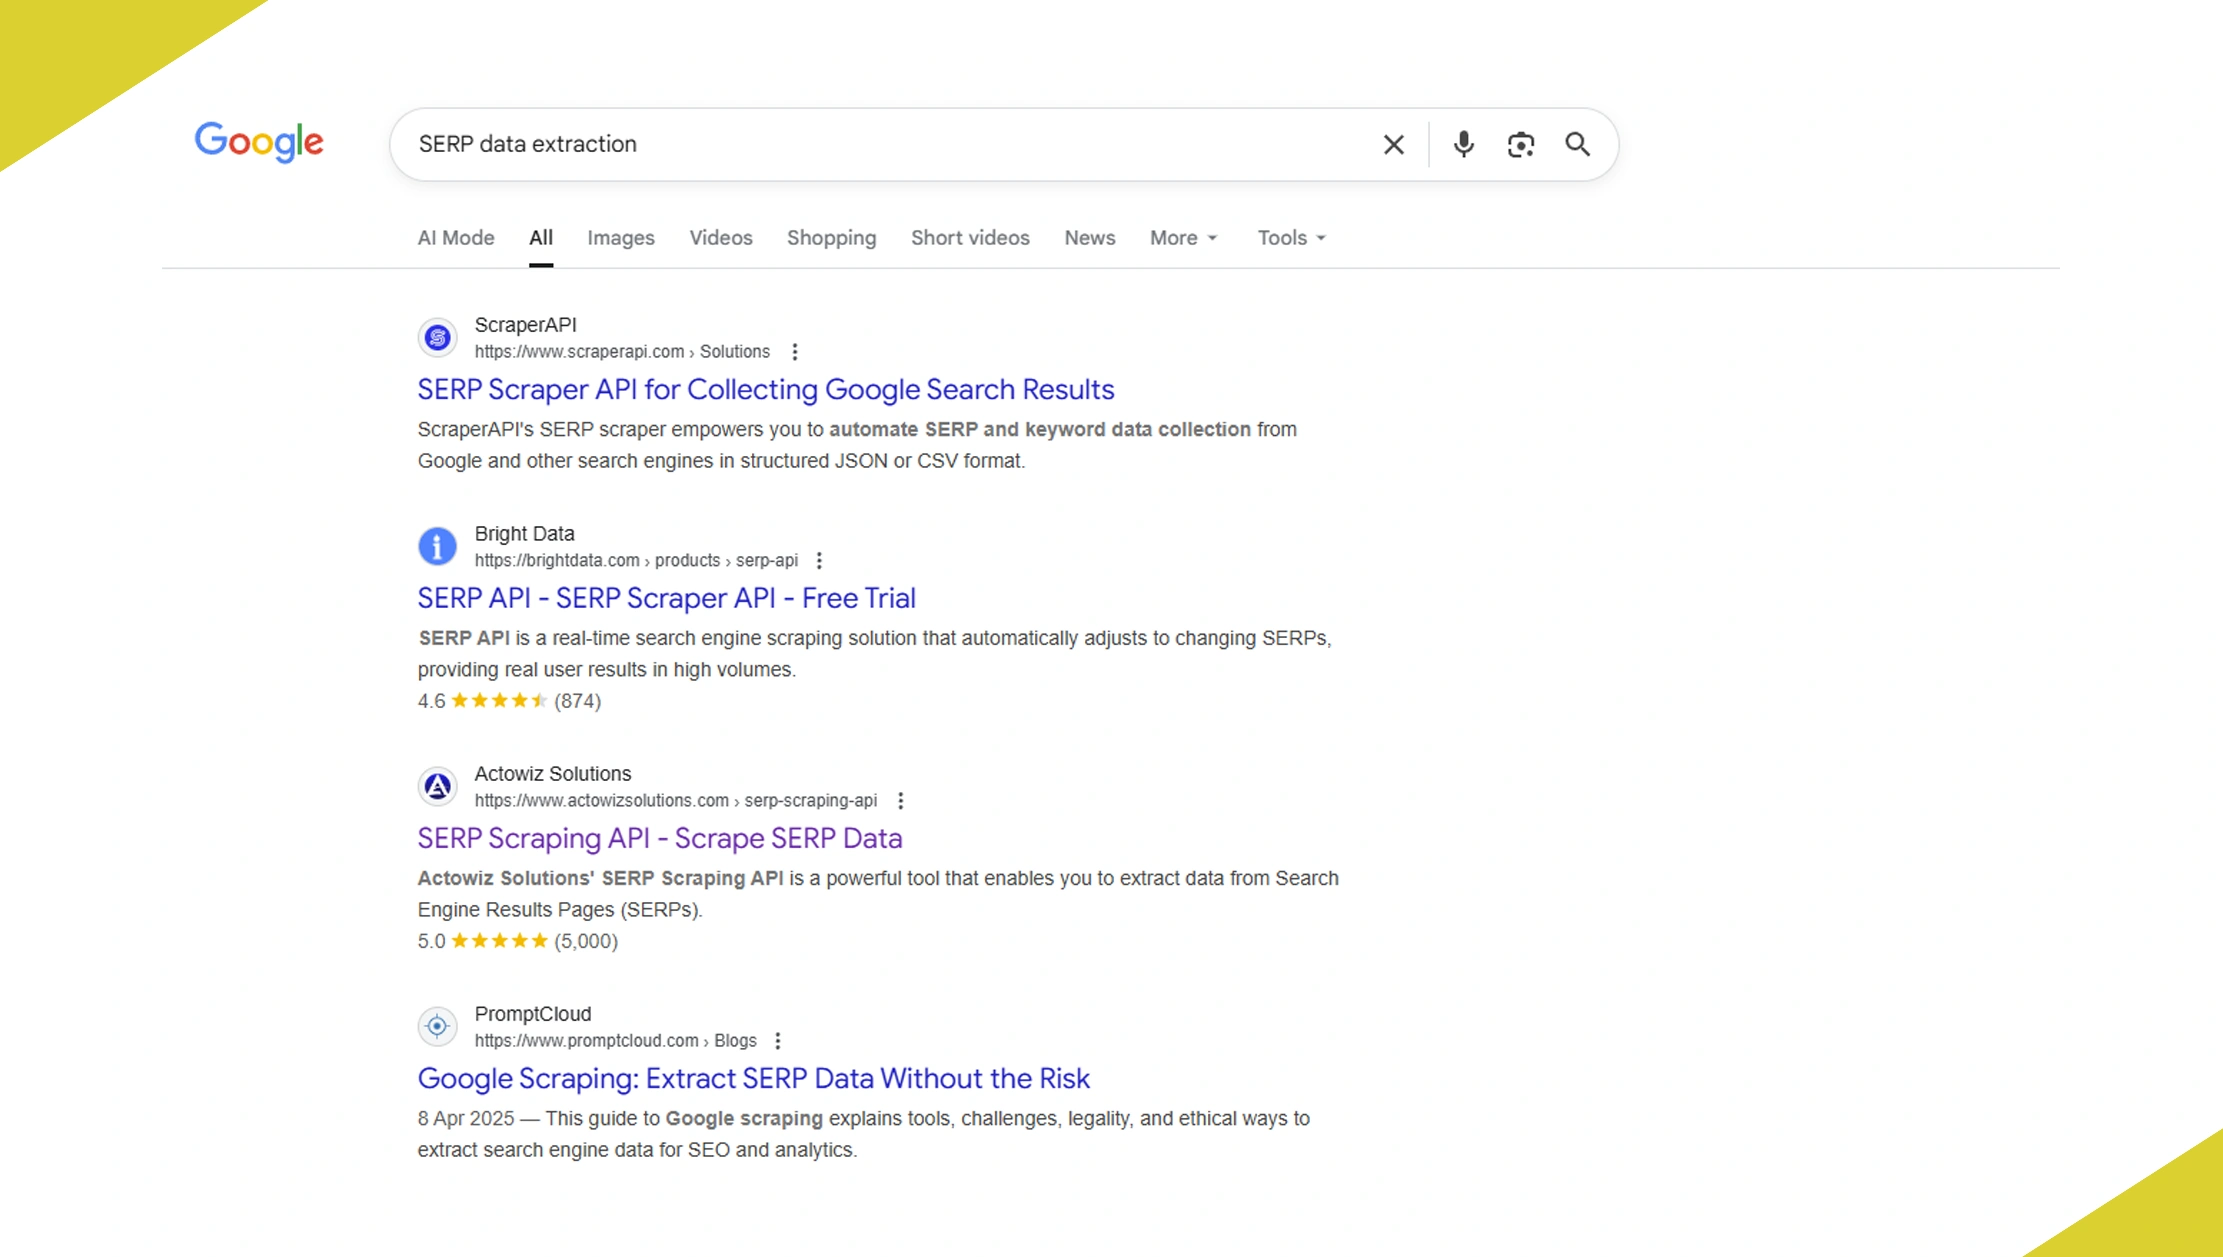Switch to the Images tab
The height and width of the screenshot is (1257, 2223).
click(x=620, y=238)
